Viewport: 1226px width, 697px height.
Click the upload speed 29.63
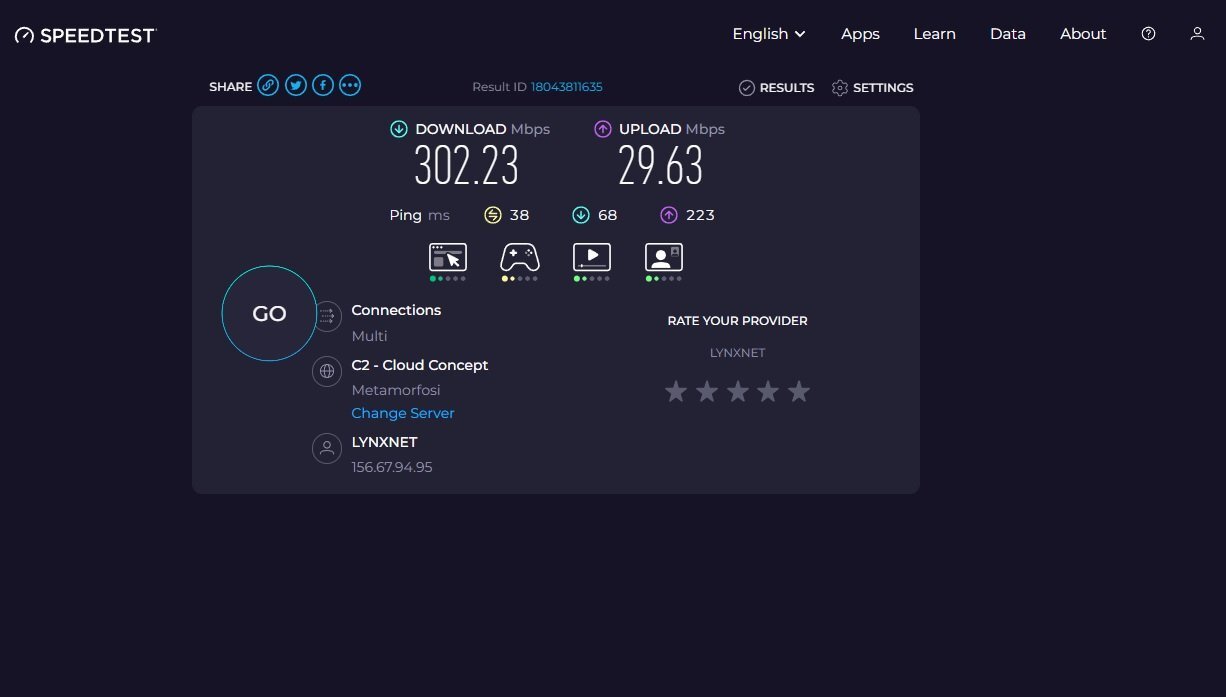coord(660,166)
